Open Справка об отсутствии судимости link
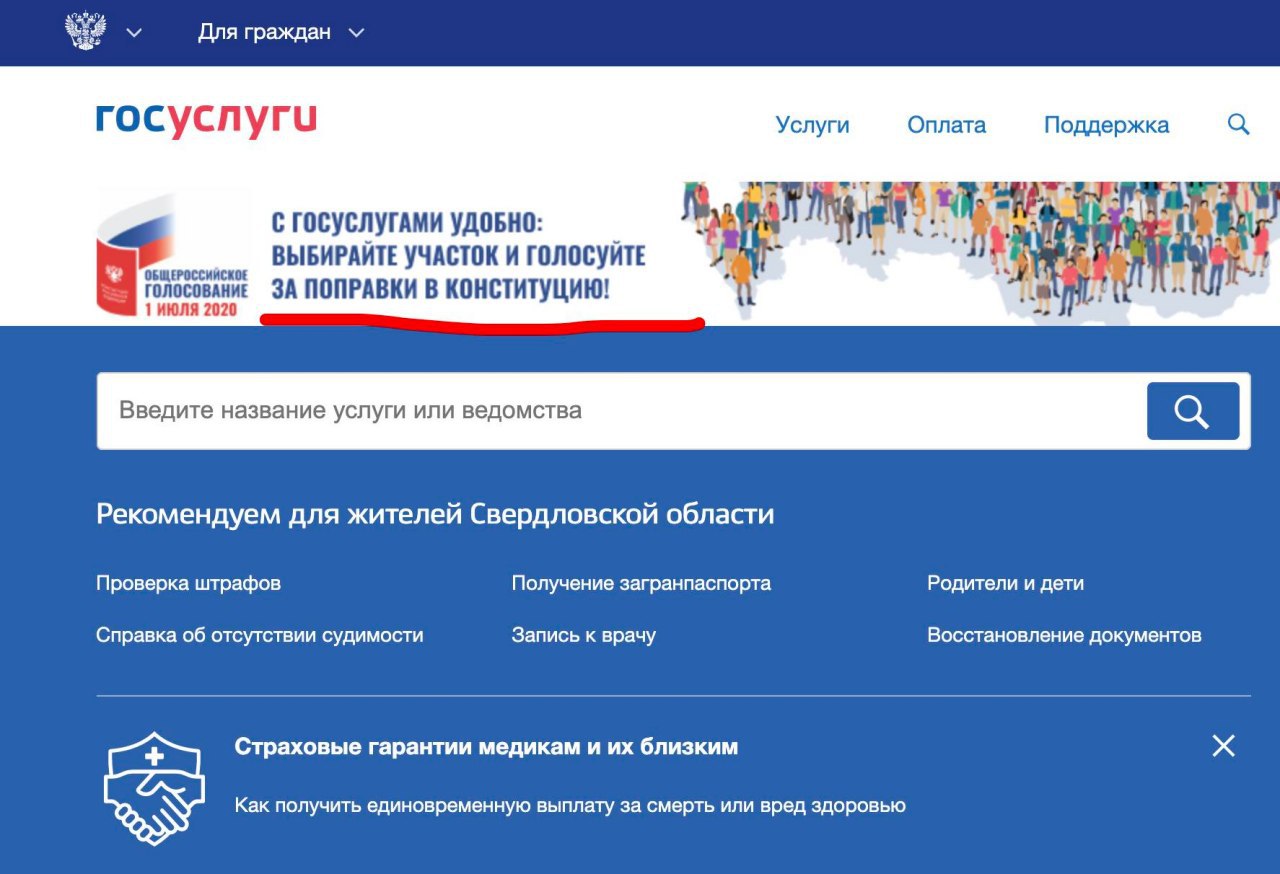The image size is (1280, 874). click(259, 635)
